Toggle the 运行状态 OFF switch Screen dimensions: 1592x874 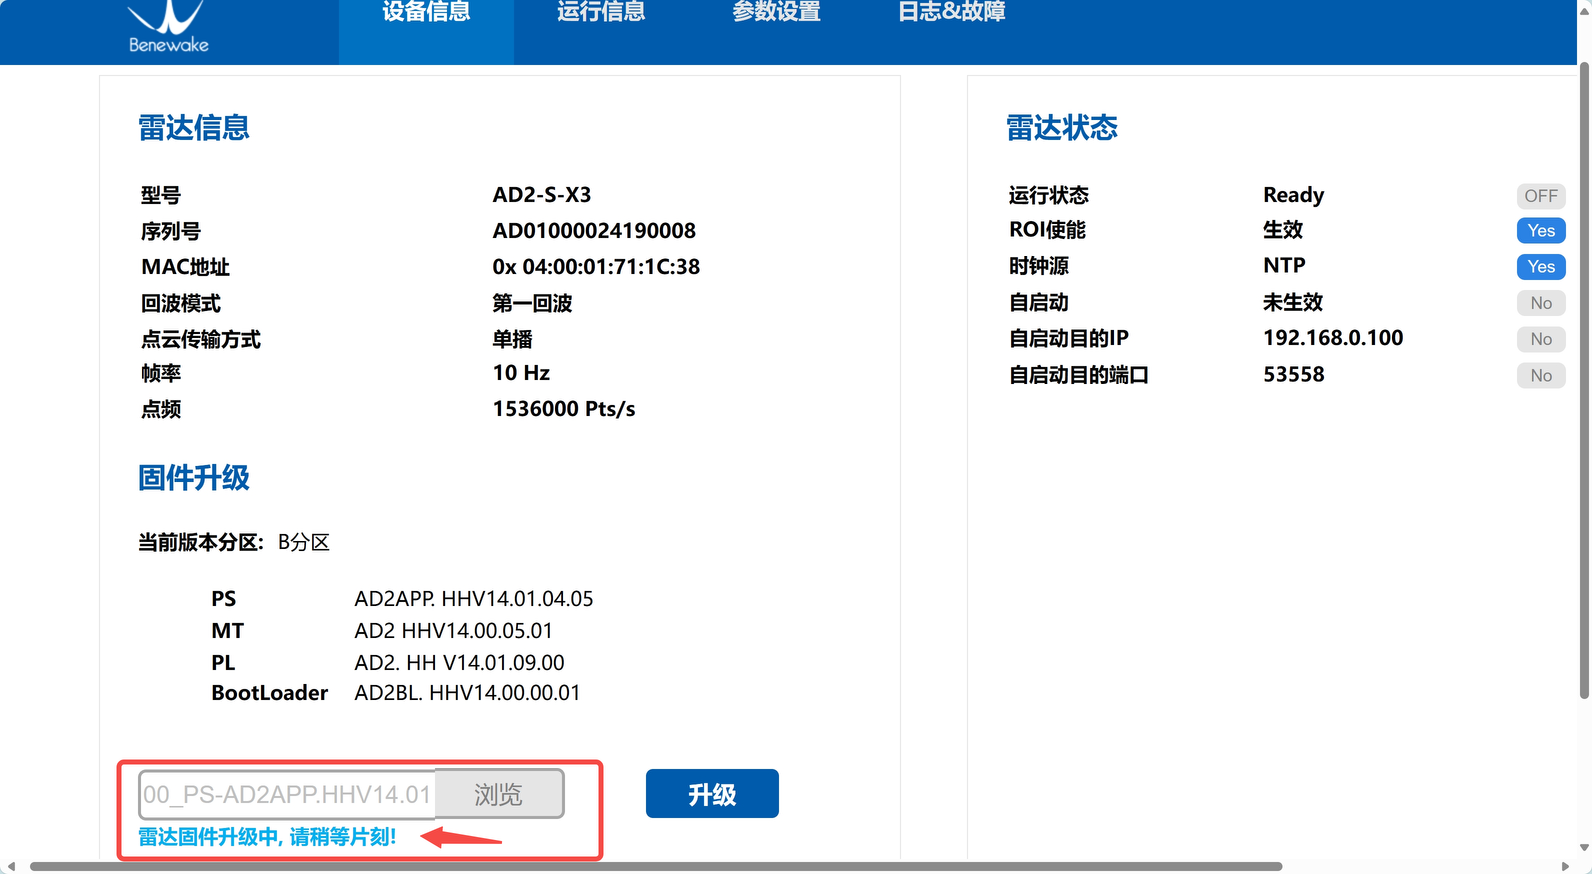pyautogui.click(x=1541, y=196)
